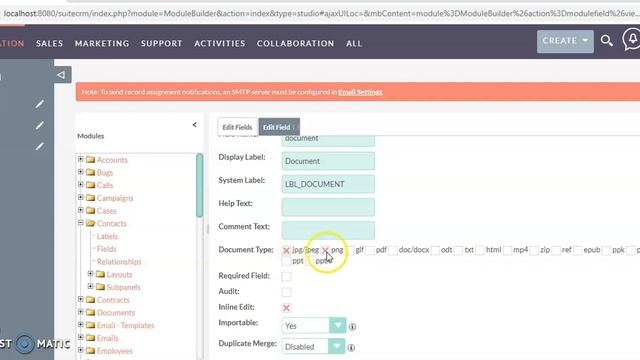Click the Calls folder icon
Viewport: 640px width, 360px height.
[91, 185]
